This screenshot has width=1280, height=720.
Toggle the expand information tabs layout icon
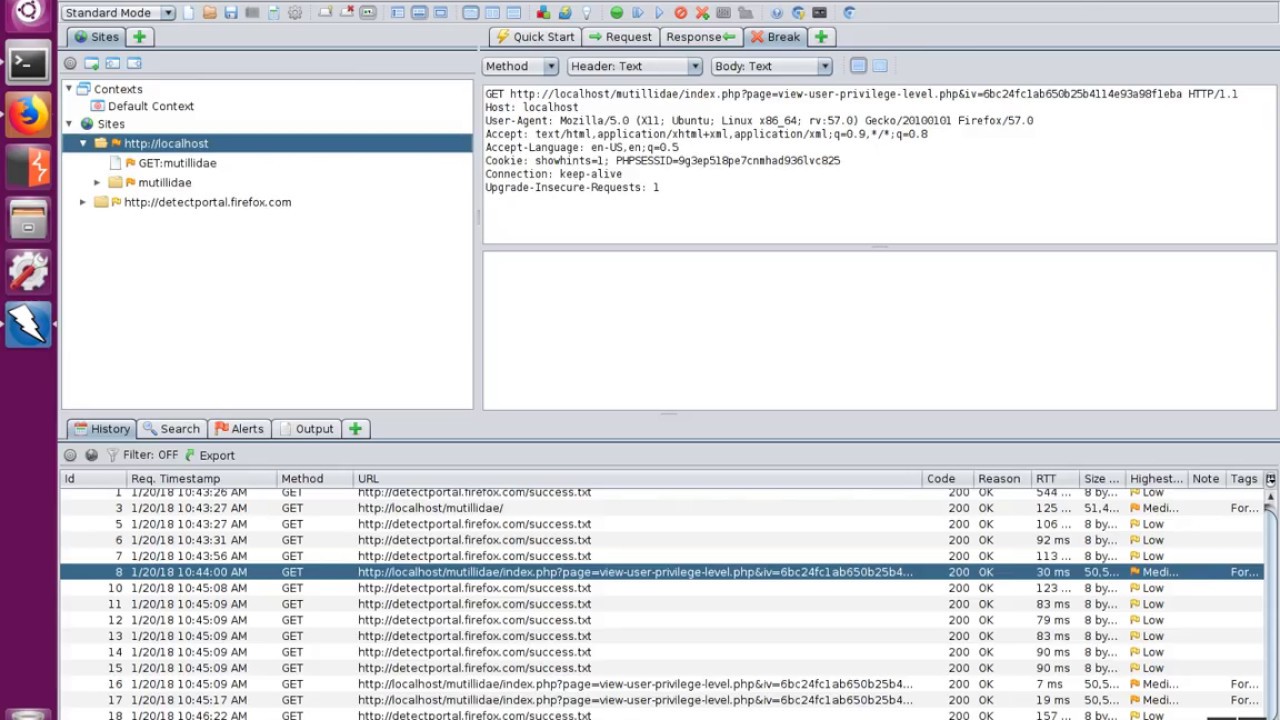pyautogui.click(x=419, y=13)
